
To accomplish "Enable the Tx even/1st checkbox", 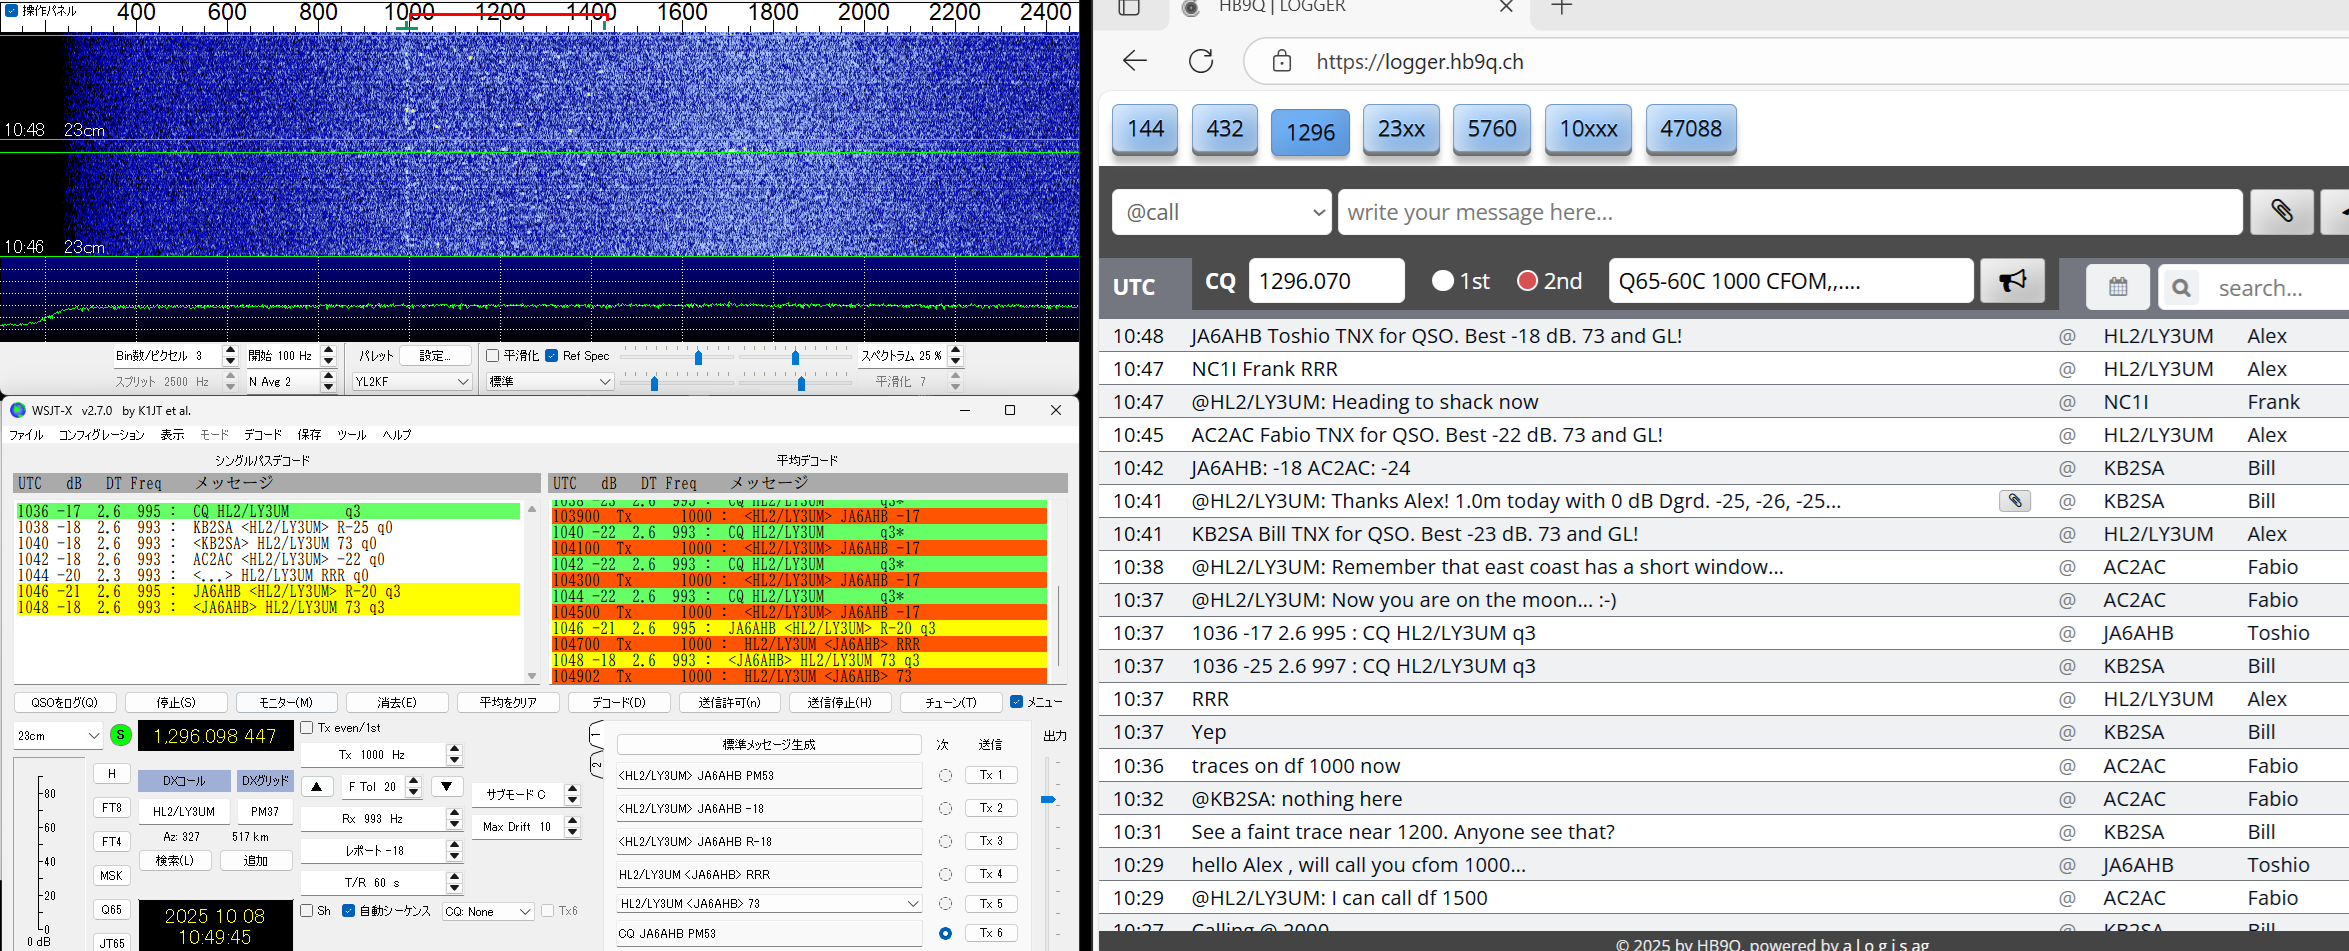I will [308, 728].
